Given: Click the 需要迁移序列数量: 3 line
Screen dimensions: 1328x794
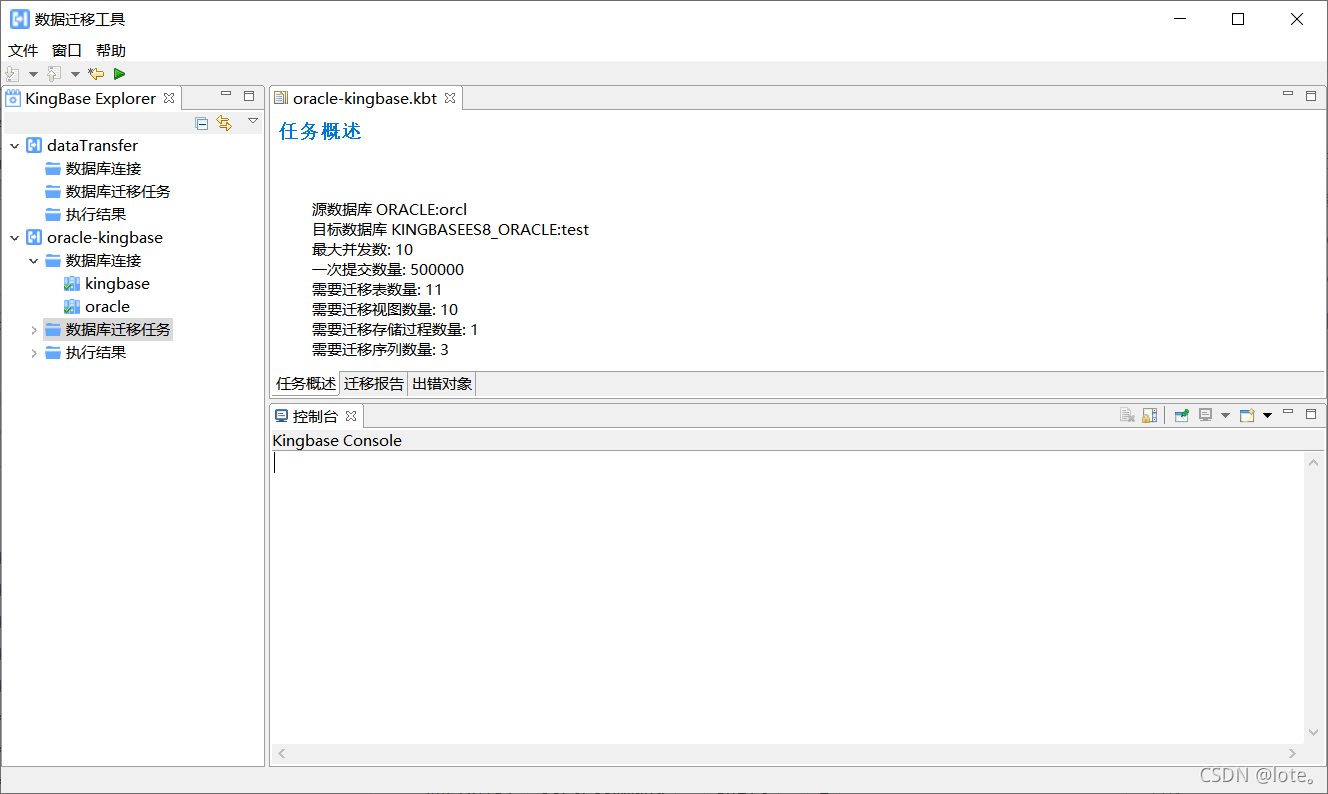Looking at the screenshot, I should click(380, 350).
